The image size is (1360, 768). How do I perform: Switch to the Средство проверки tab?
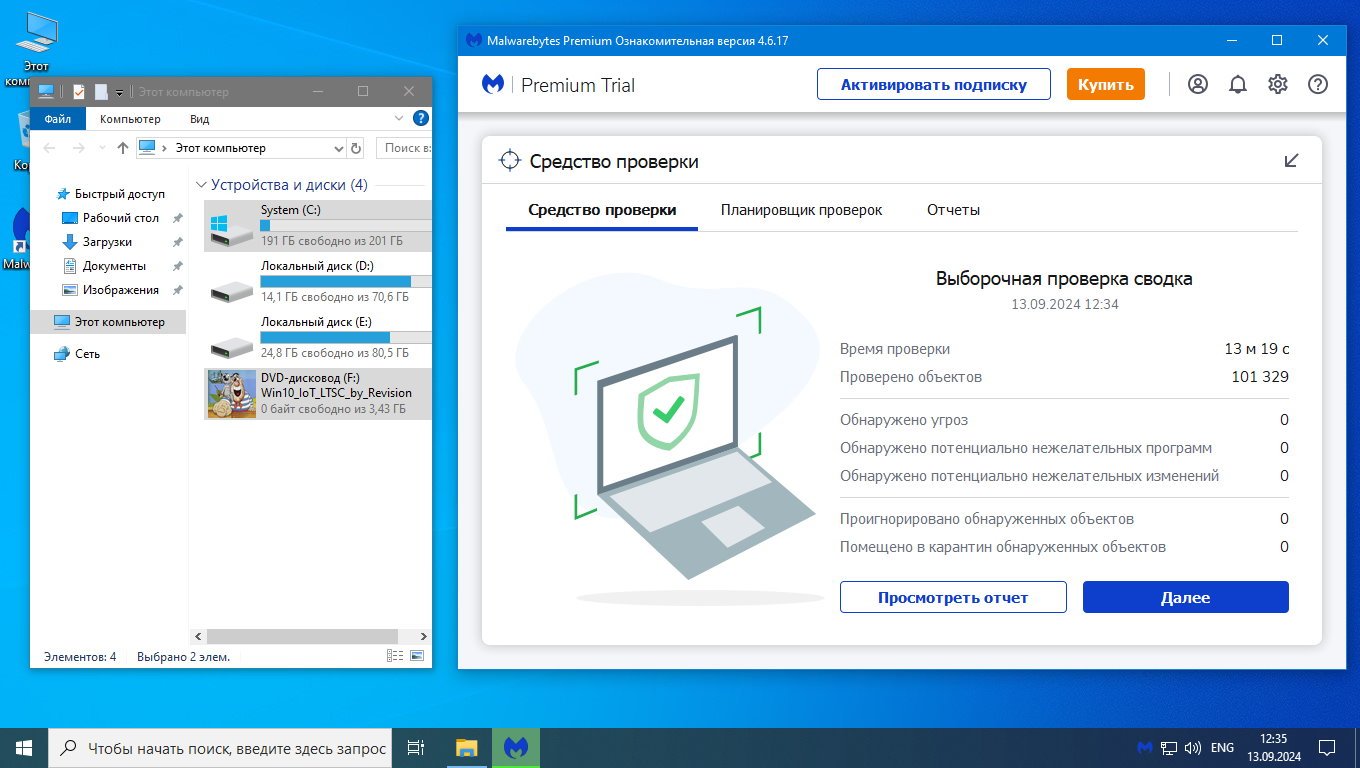(x=602, y=210)
